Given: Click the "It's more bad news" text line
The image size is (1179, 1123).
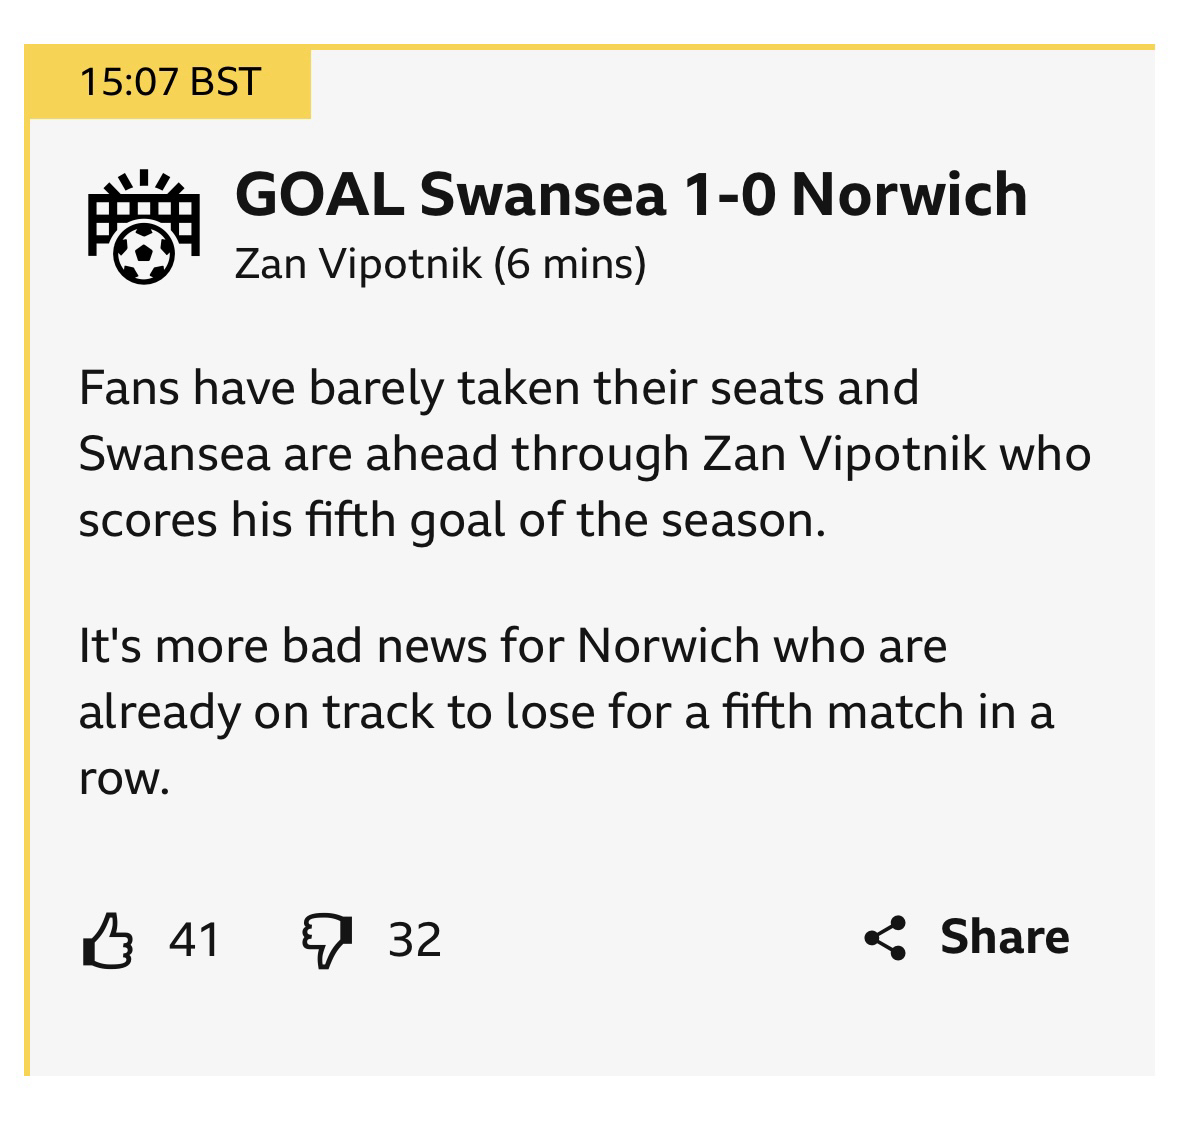Looking at the screenshot, I should [512, 646].
